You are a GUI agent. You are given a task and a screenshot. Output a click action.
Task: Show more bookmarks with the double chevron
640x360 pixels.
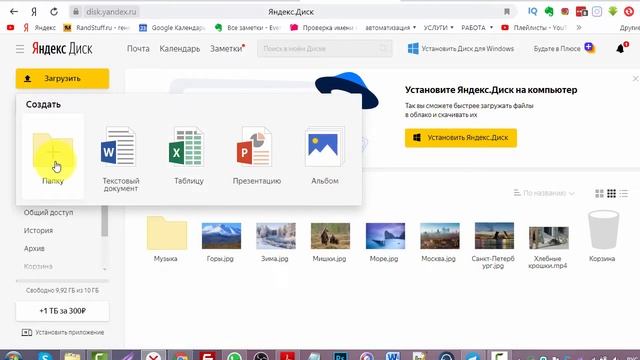pyautogui.click(x=578, y=27)
